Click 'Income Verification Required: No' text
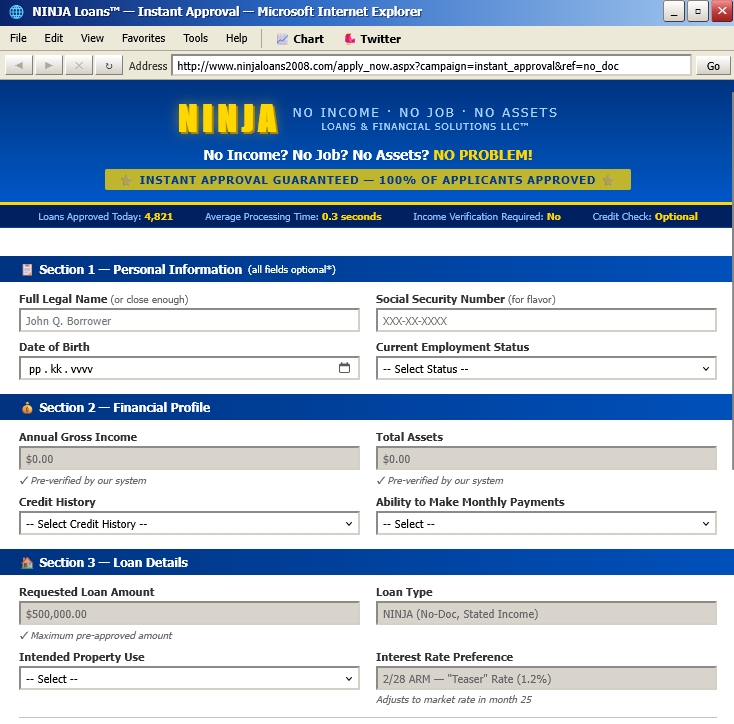Image resolution: width=734 pixels, height=724 pixels. pos(487,217)
